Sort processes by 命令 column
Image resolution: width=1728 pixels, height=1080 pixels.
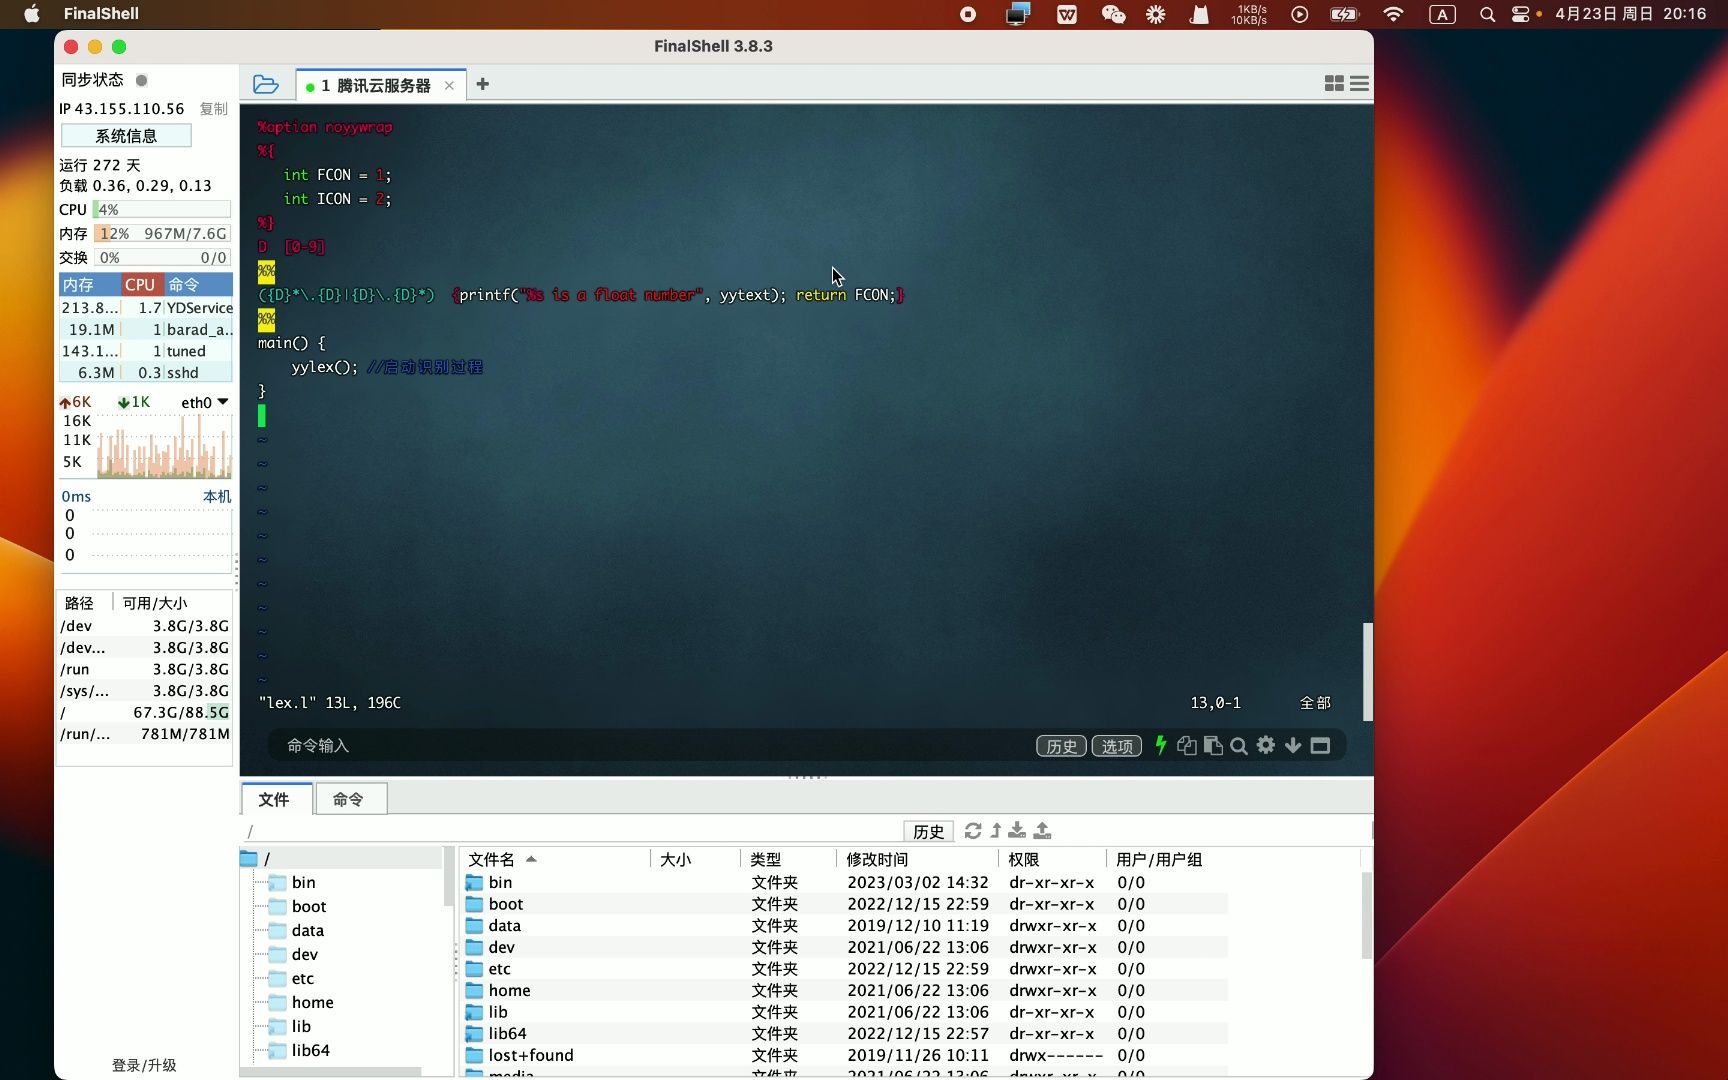198,285
